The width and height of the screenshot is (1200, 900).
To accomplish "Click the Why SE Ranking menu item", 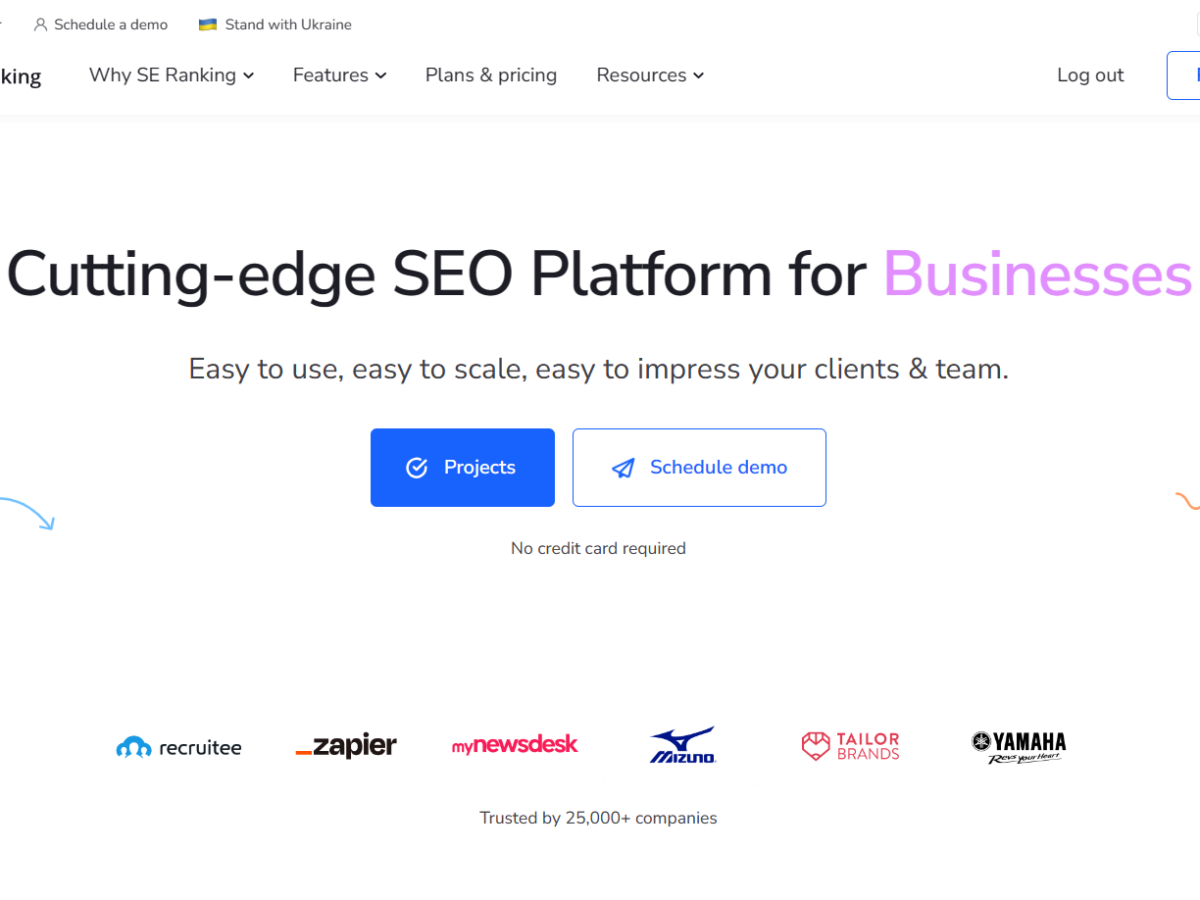I will coord(163,75).
